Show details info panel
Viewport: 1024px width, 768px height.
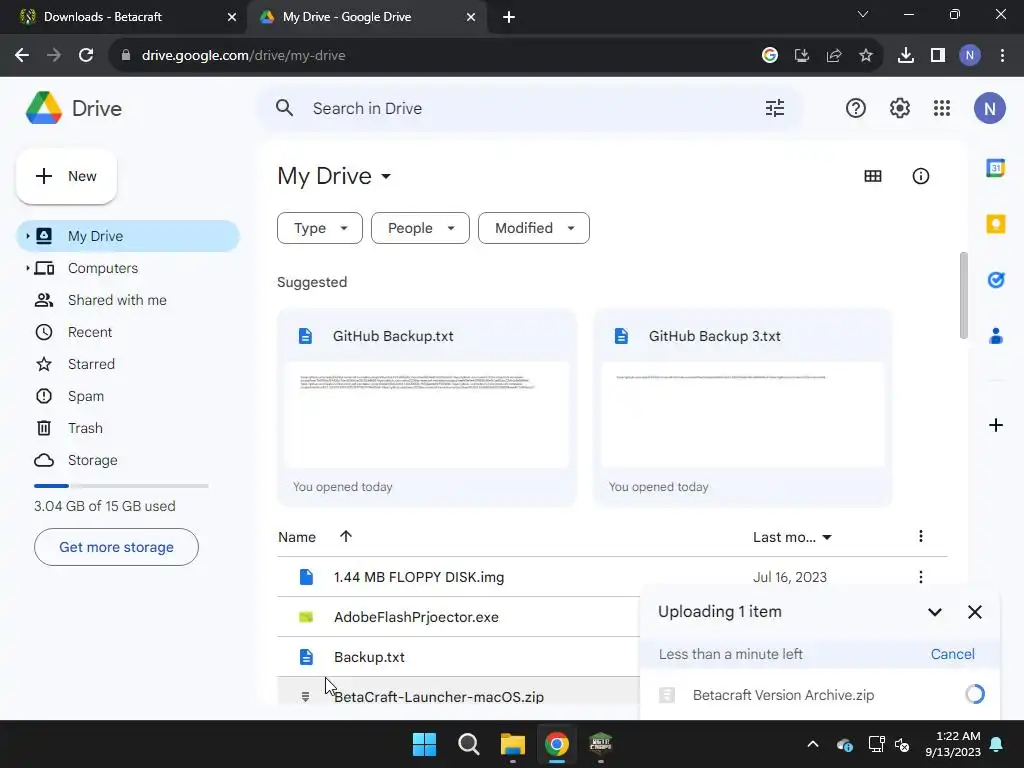point(920,176)
